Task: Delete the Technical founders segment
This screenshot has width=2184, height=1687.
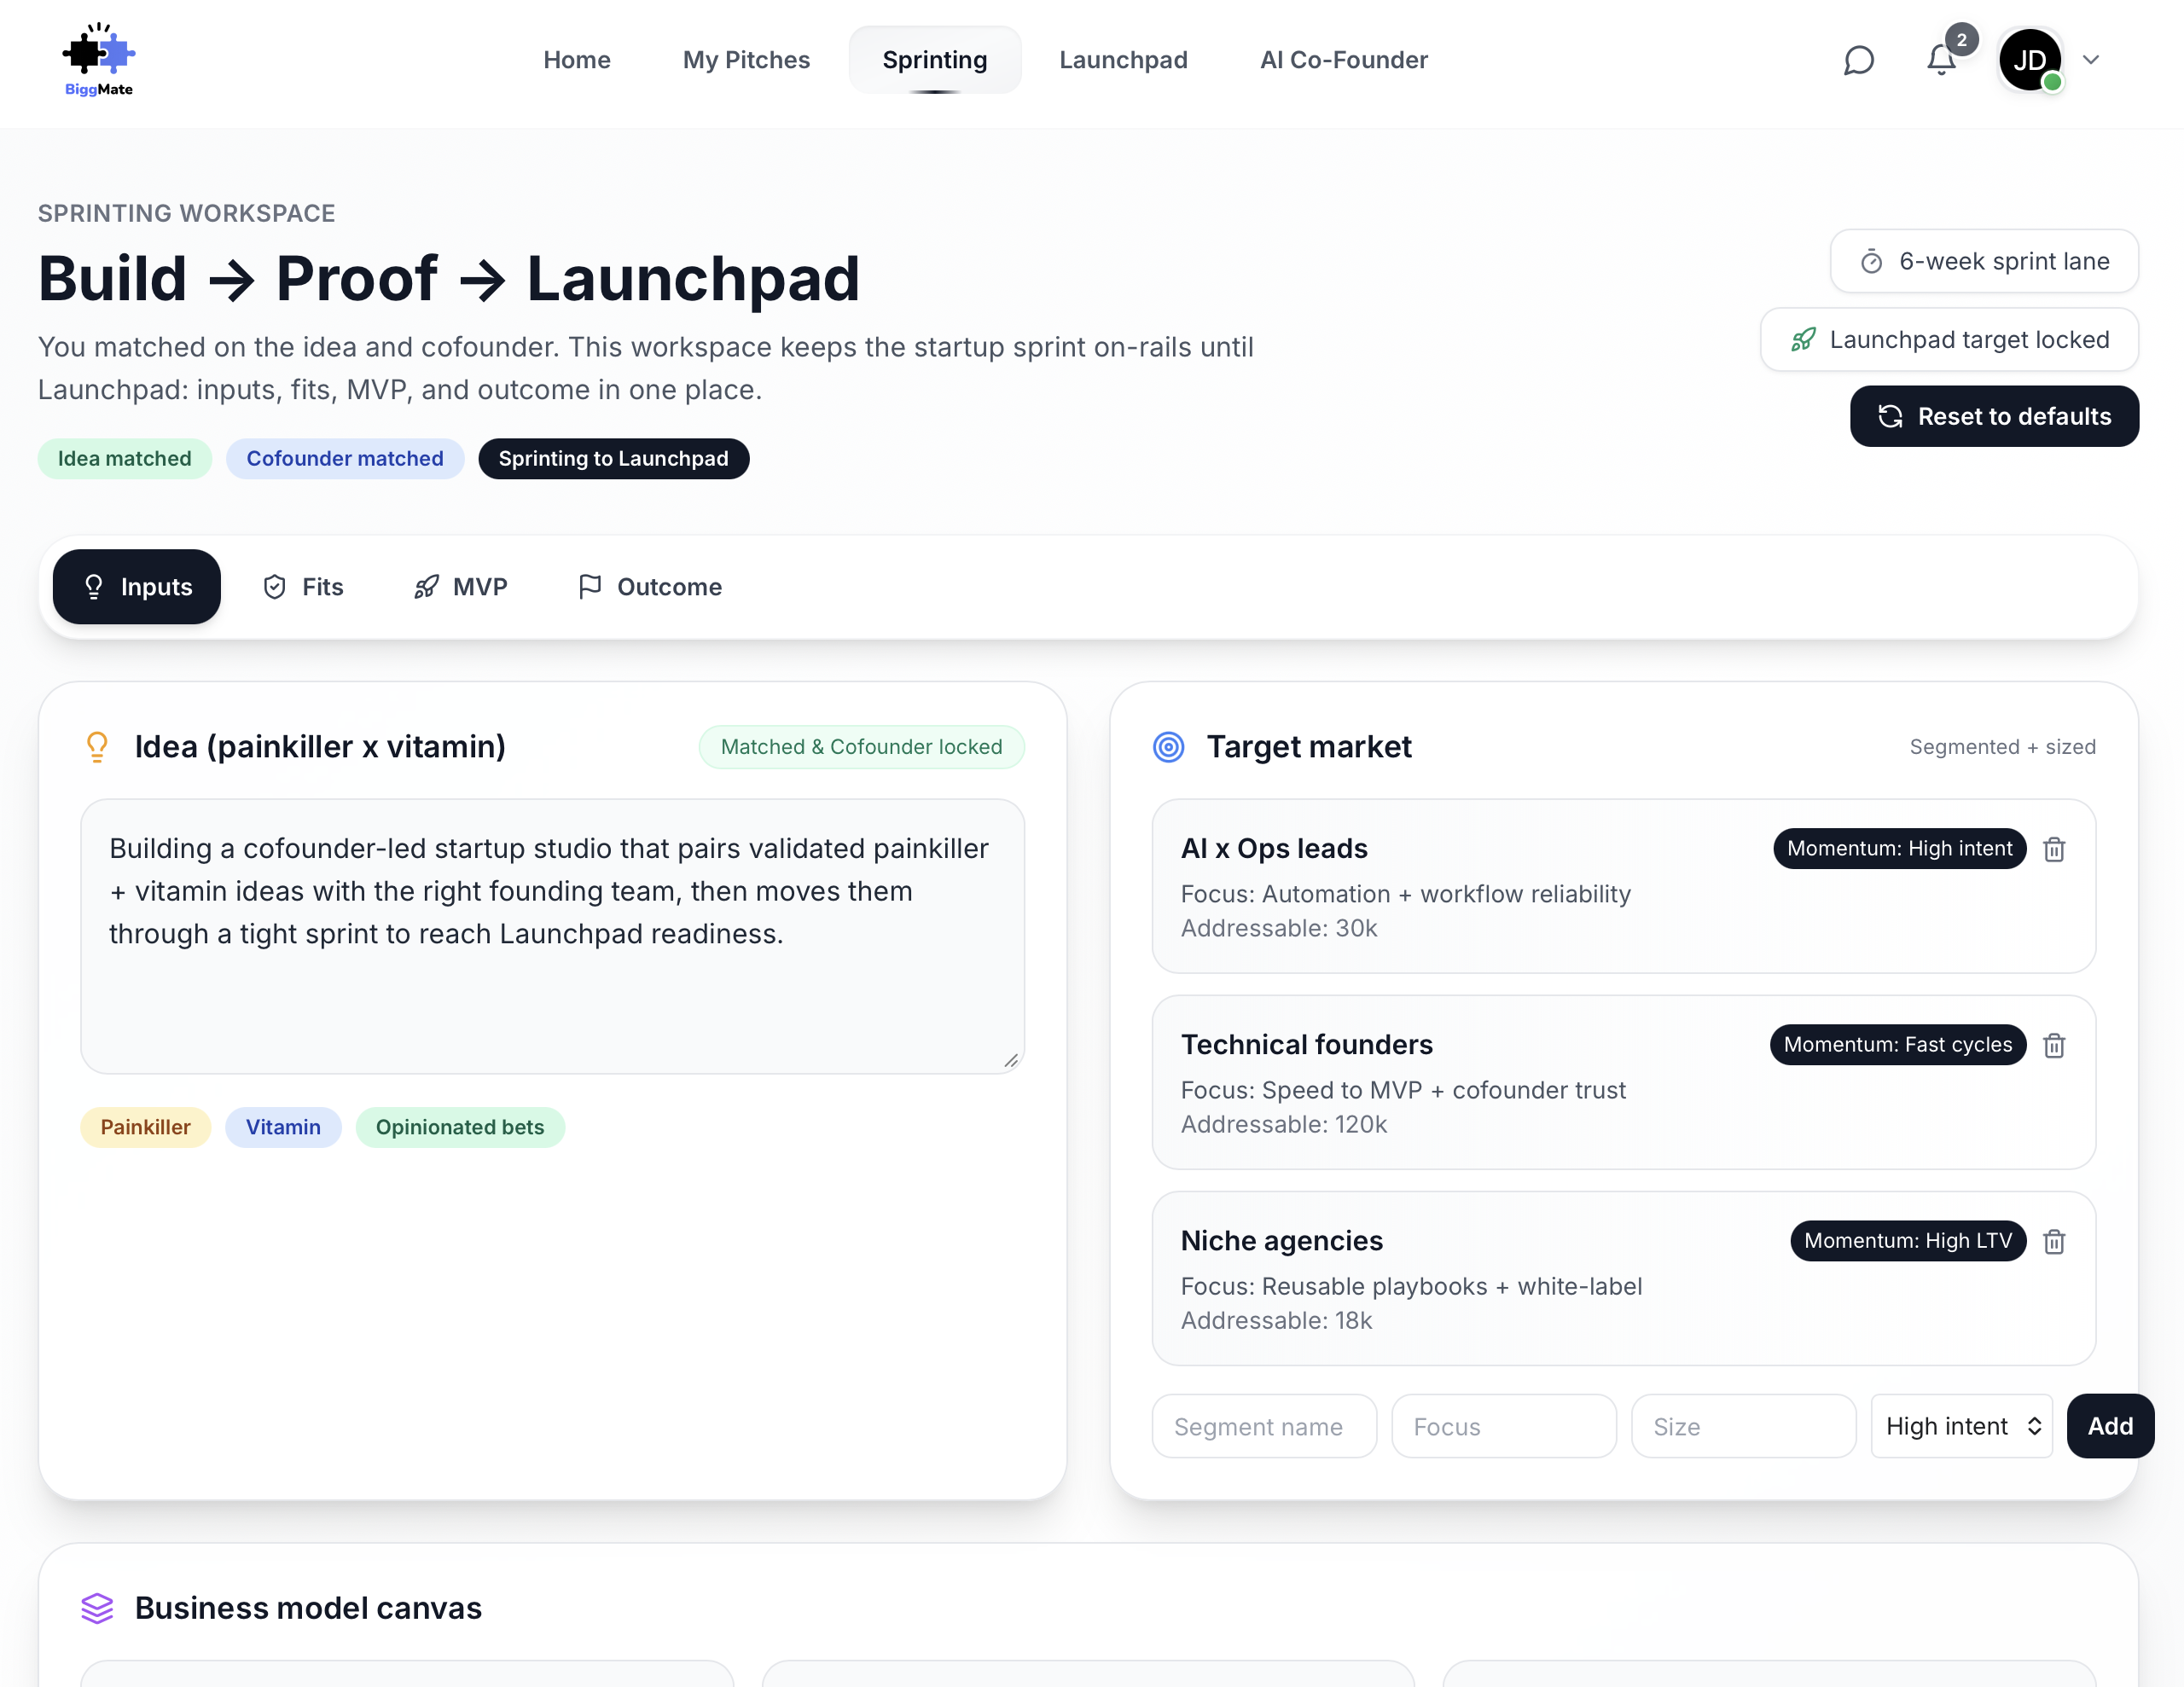Action: 2054,1045
